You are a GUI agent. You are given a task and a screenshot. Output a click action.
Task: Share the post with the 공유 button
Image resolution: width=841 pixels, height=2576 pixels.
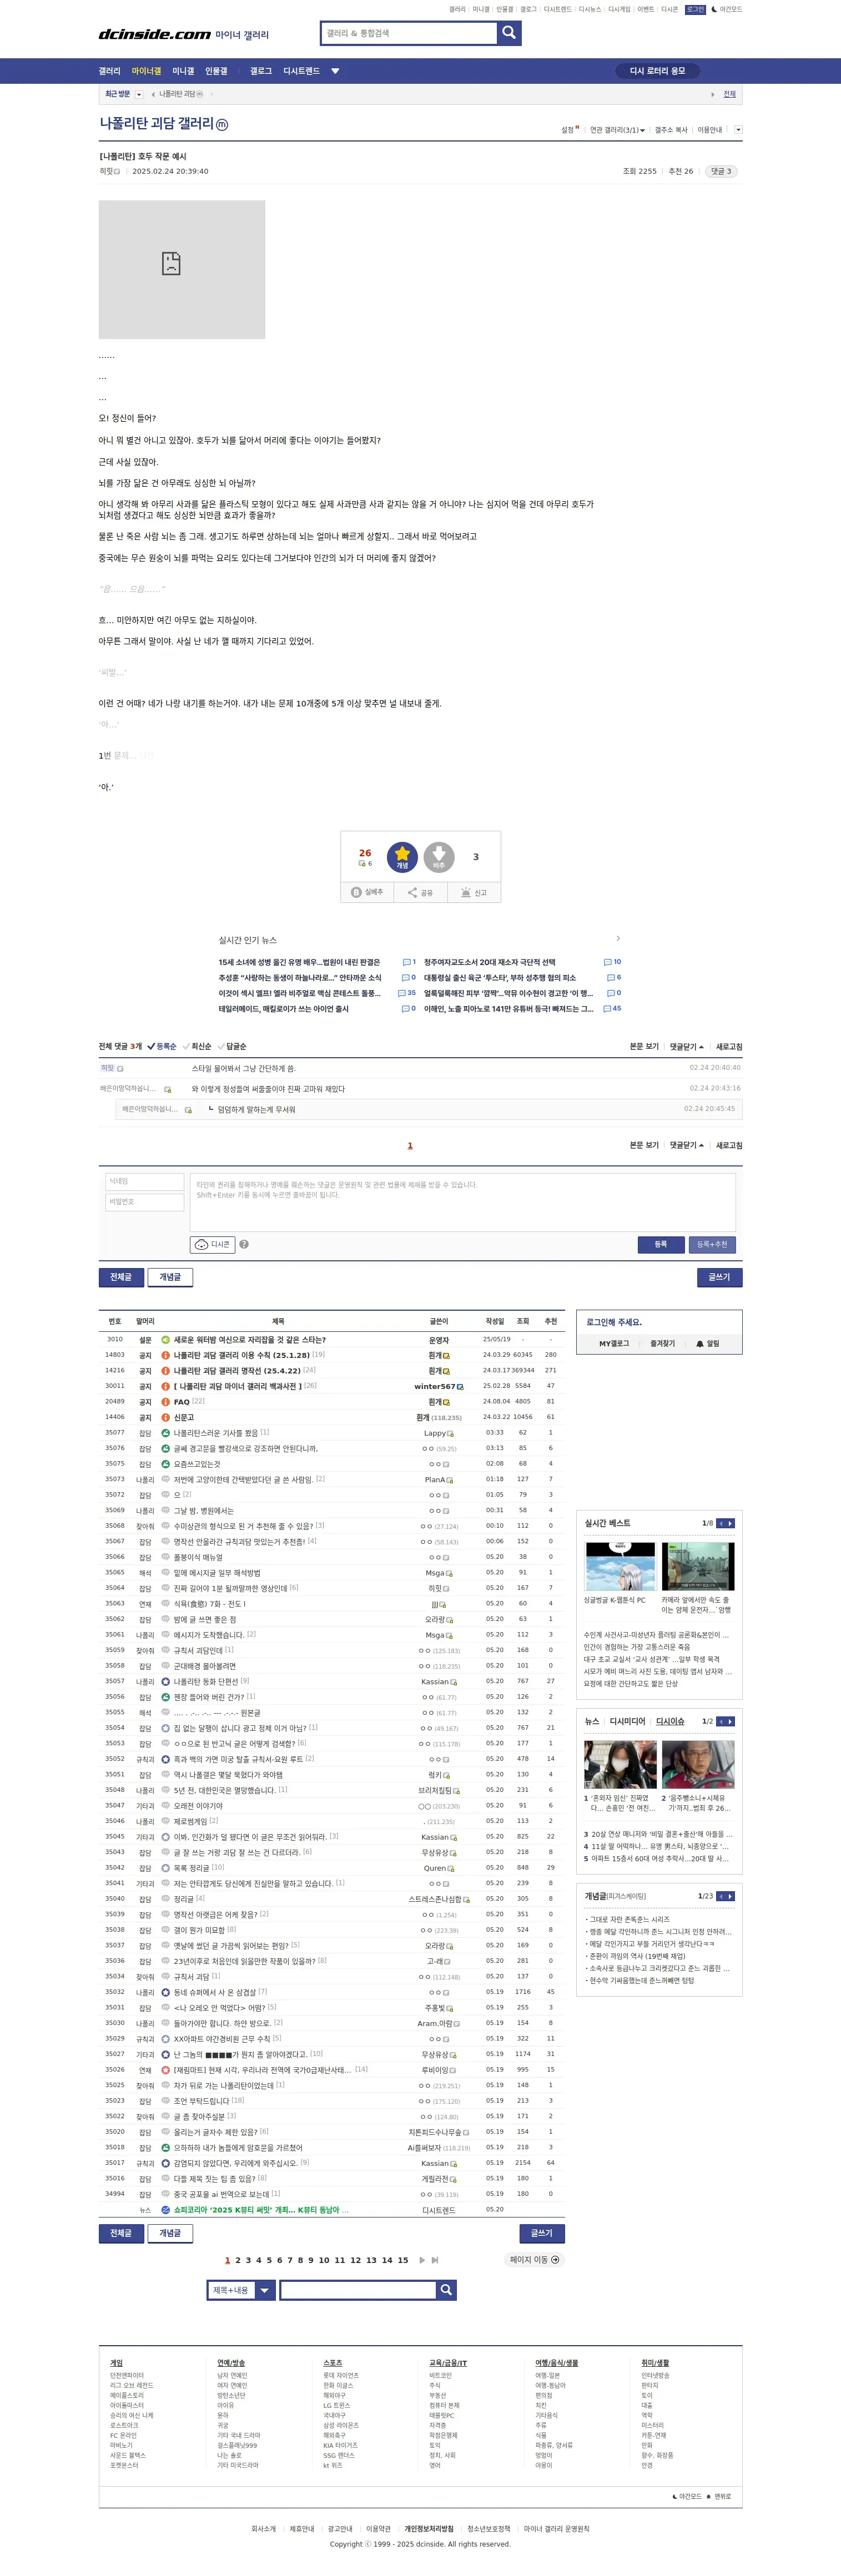(420, 892)
